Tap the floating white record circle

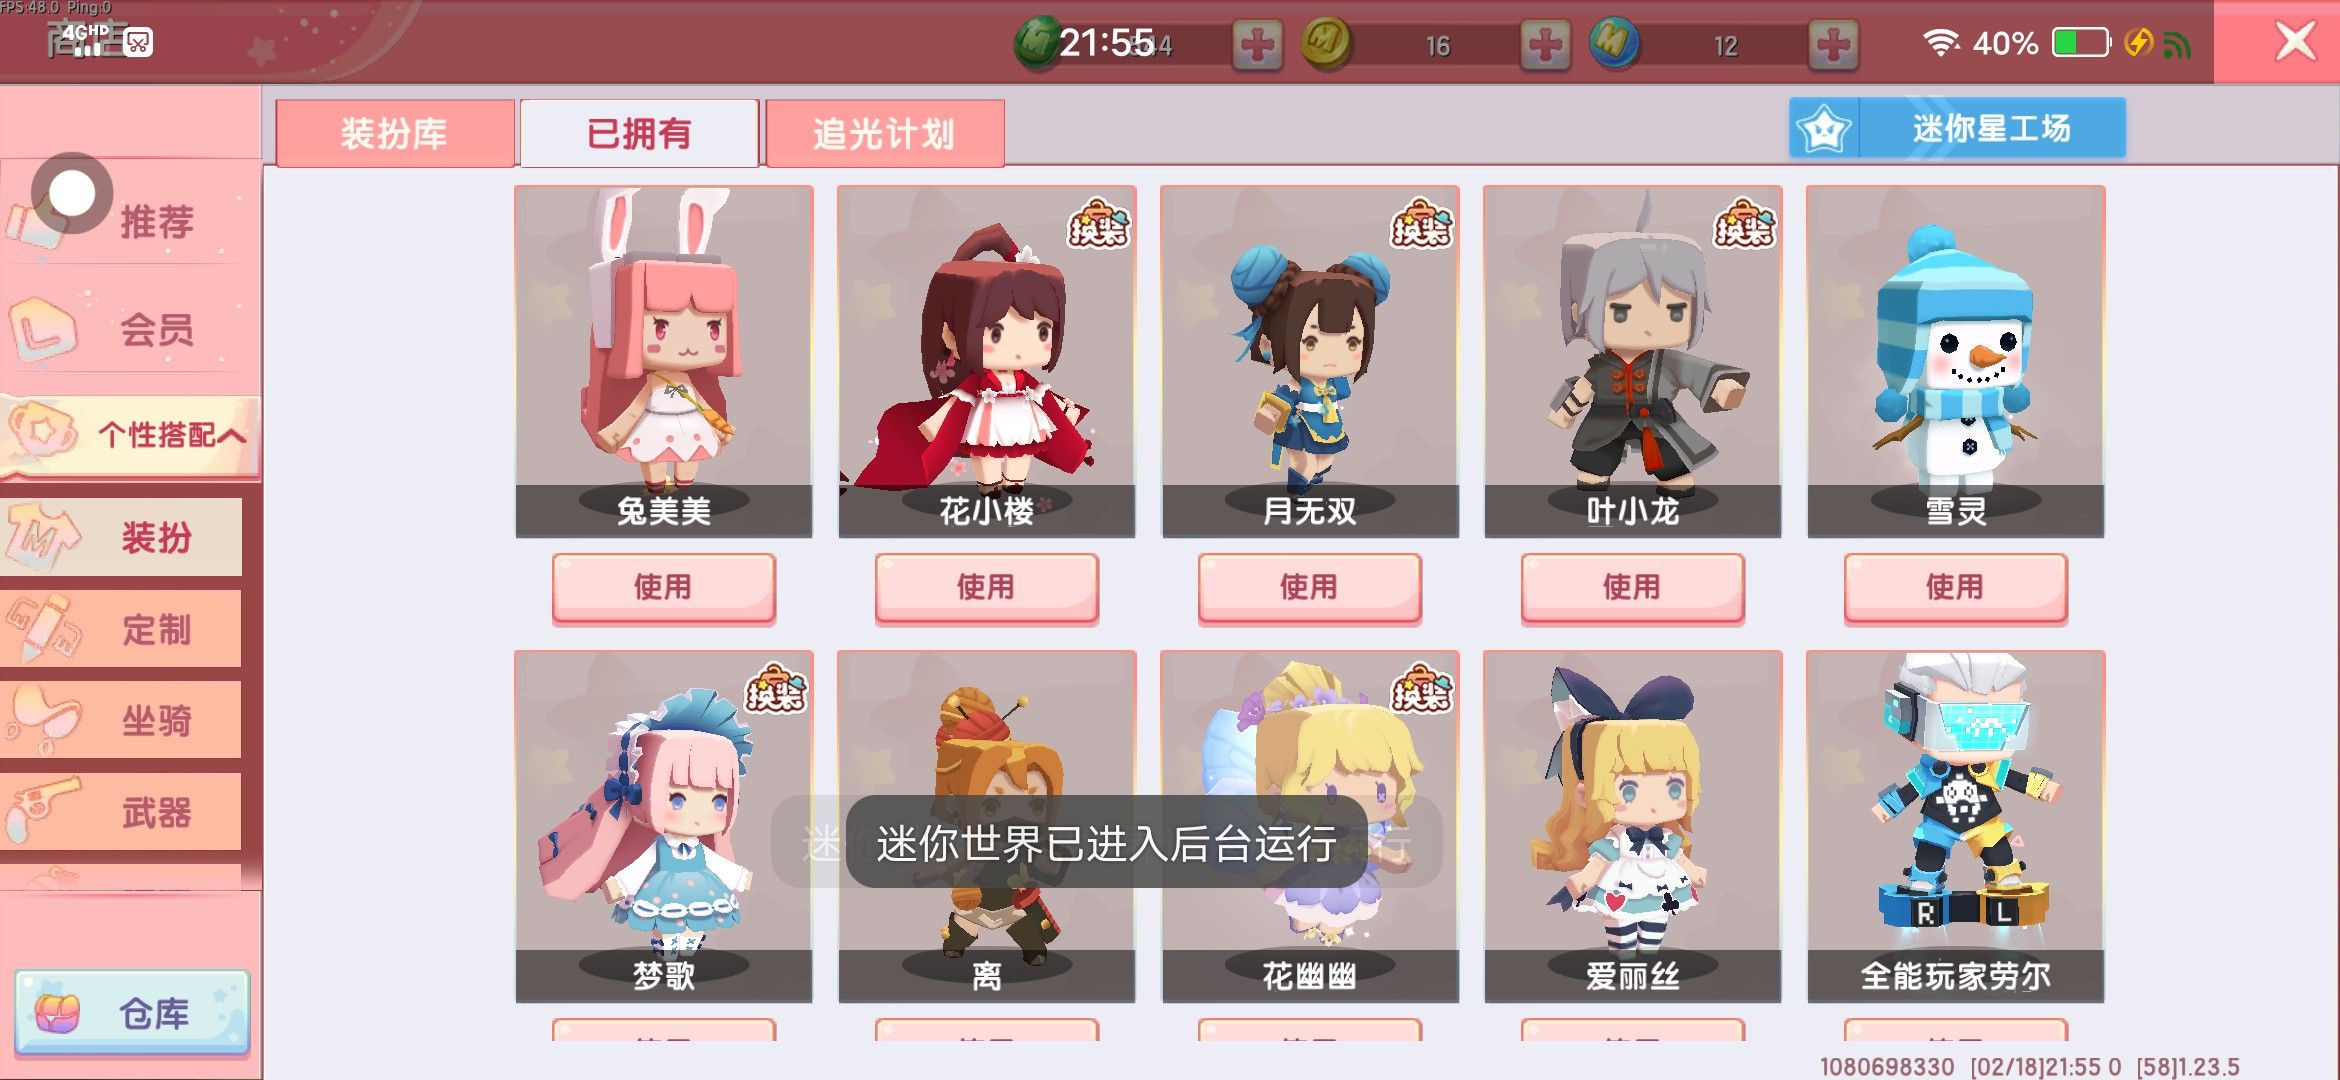[72, 193]
